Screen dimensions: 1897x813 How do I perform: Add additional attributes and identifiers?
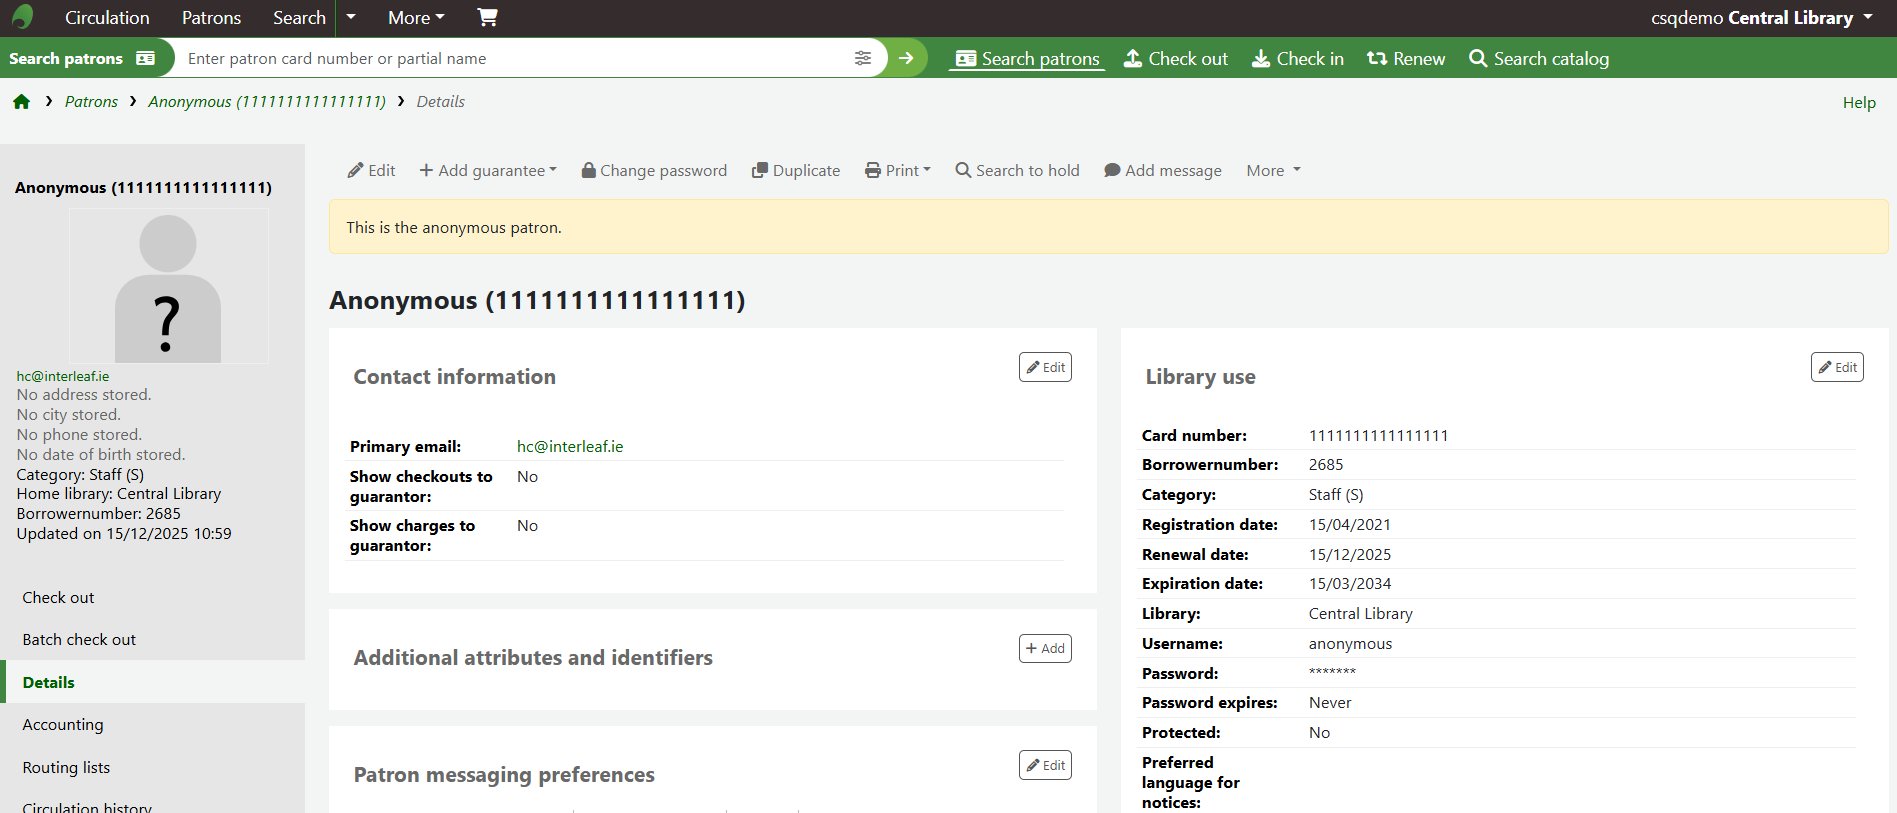point(1045,648)
